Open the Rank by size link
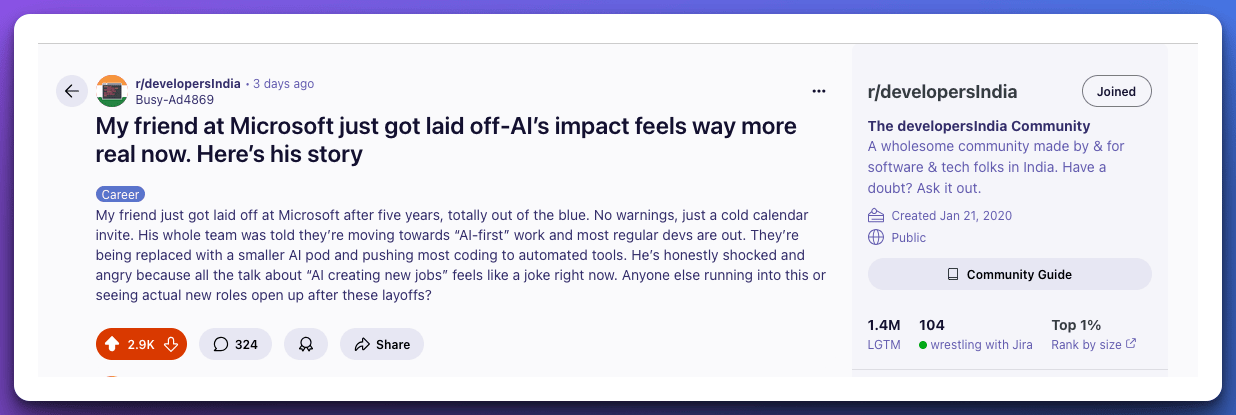Image resolution: width=1236 pixels, height=415 pixels. [1086, 344]
